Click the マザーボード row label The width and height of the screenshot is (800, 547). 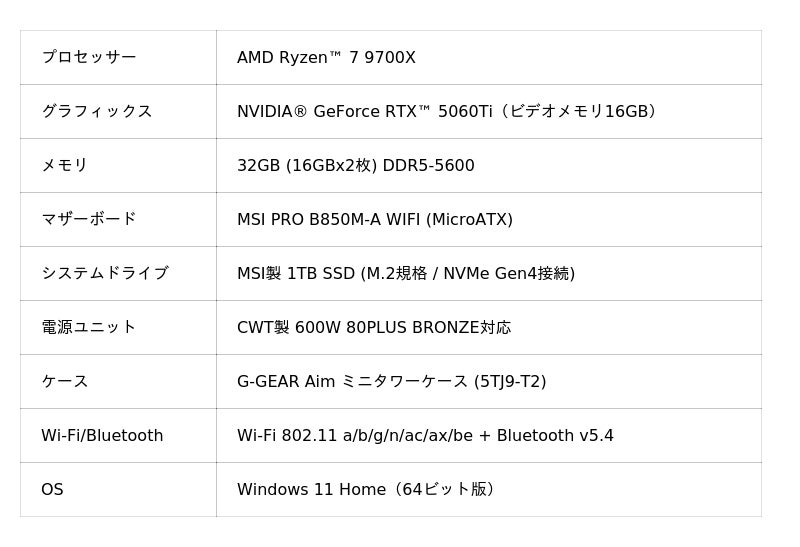click(89, 220)
